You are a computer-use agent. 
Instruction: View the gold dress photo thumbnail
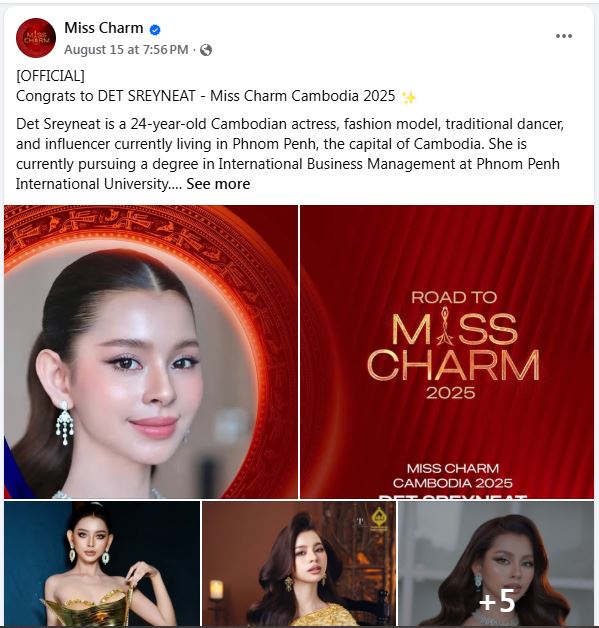click(x=102, y=563)
